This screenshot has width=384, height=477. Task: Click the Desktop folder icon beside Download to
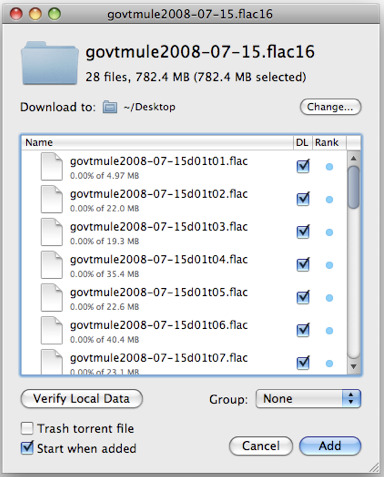point(110,107)
